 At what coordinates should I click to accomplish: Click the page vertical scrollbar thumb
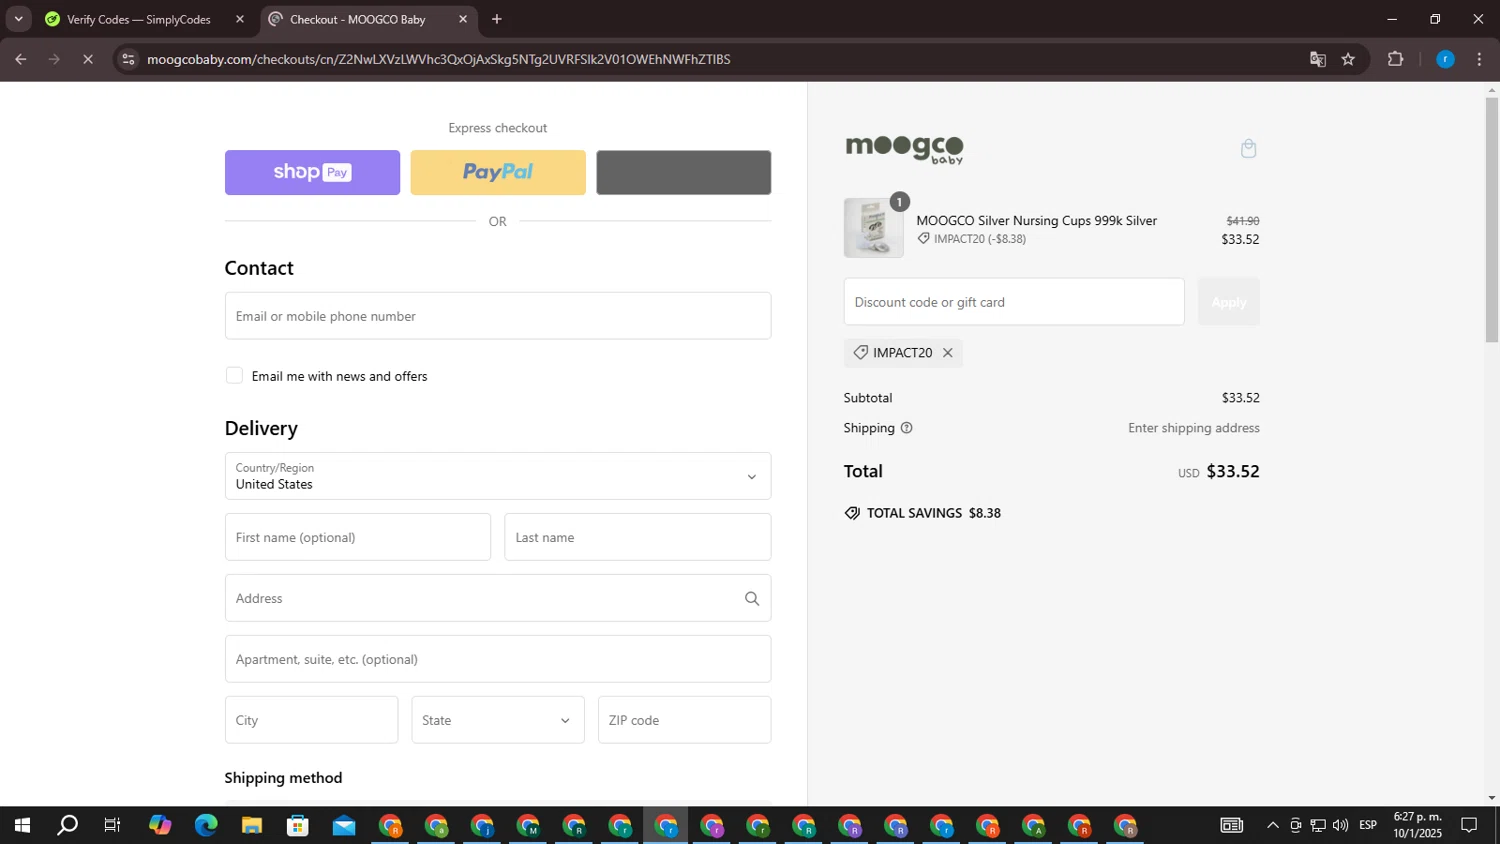click(x=1492, y=220)
